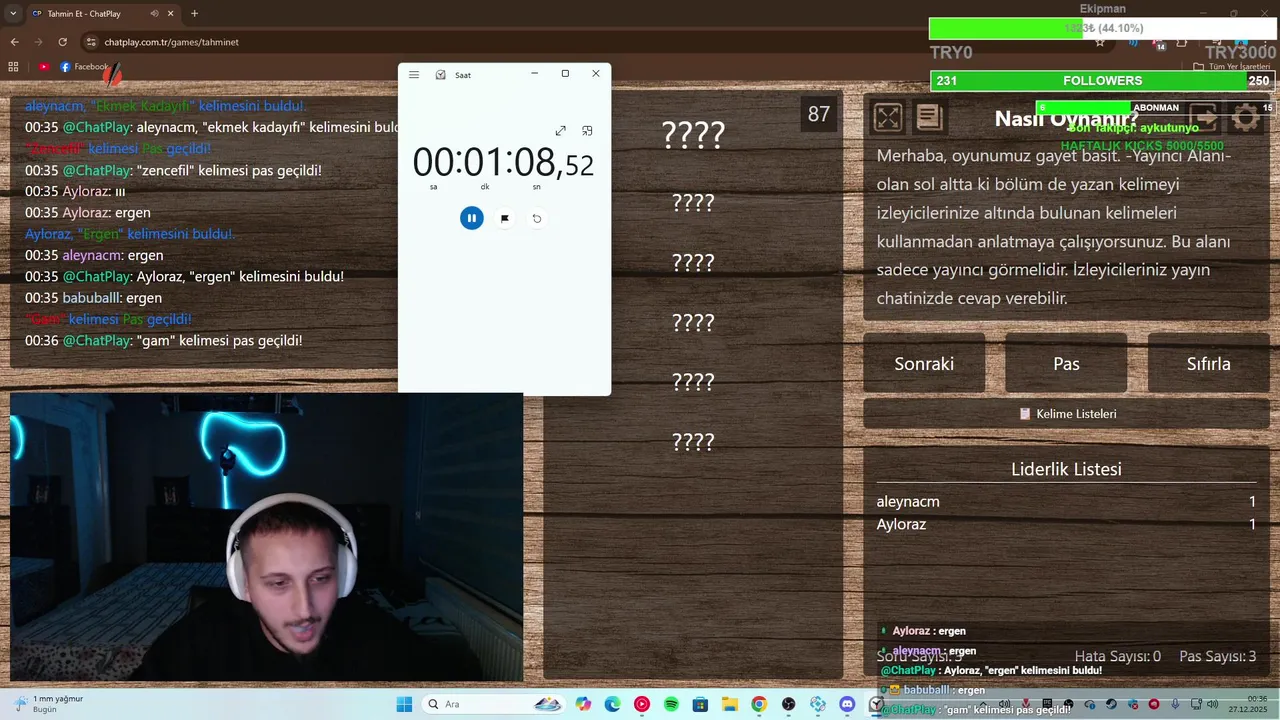Click the 87 countdown counter
This screenshot has height=720, width=1280.
(x=818, y=114)
